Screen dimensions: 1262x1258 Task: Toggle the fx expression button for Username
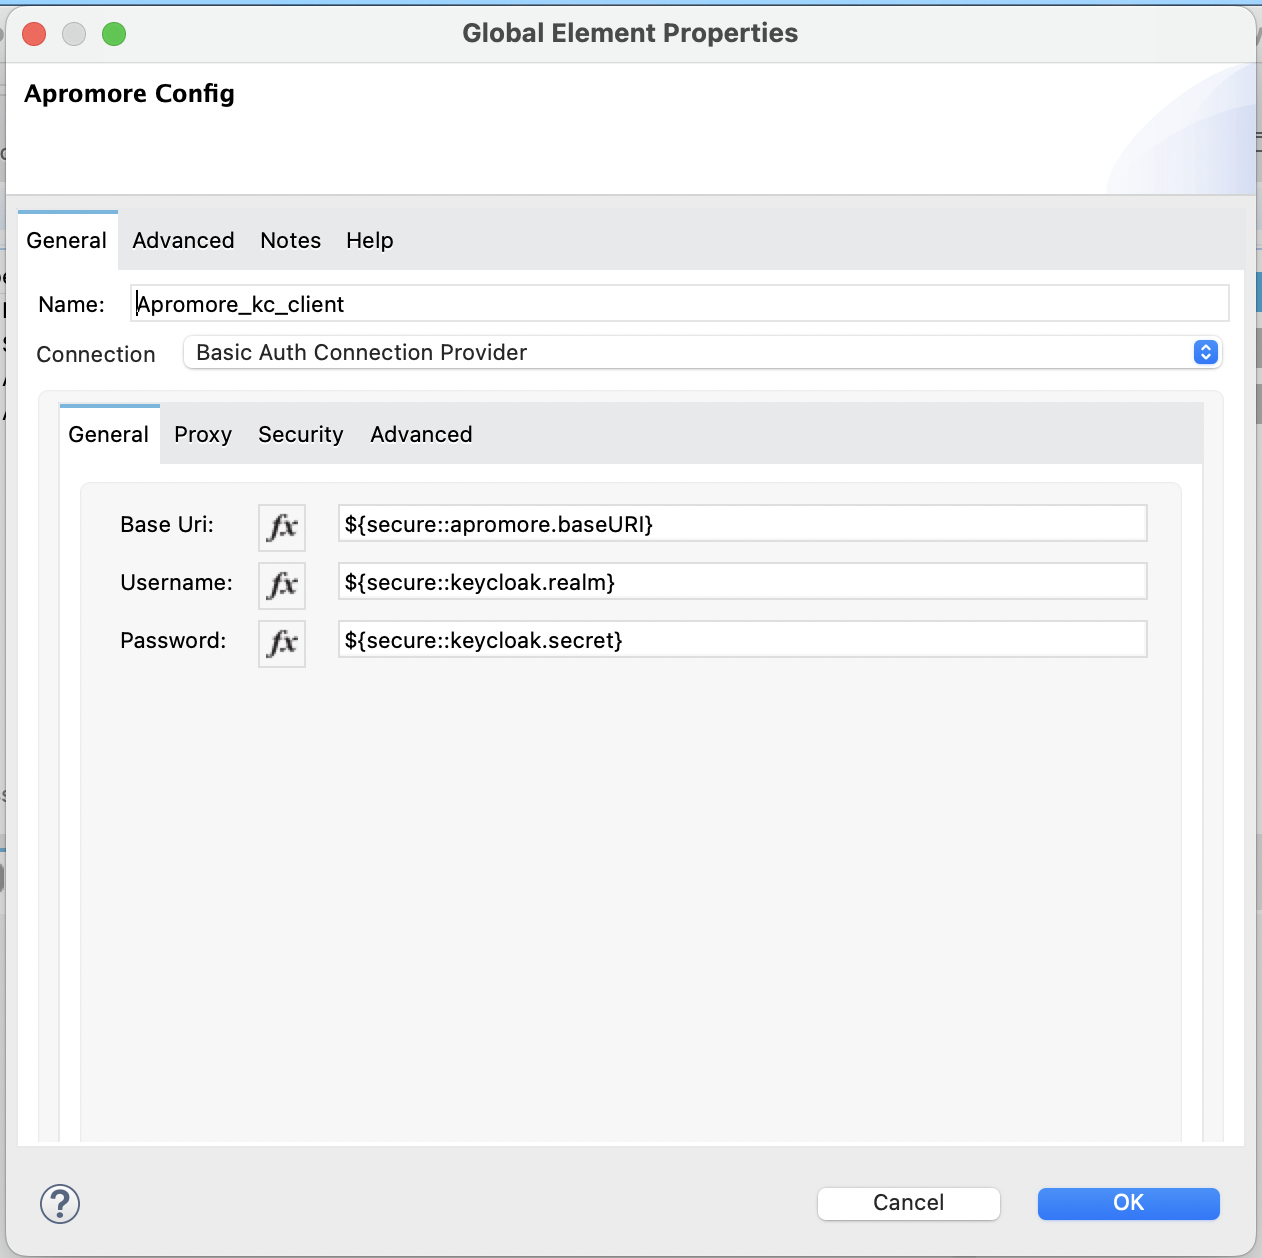(x=282, y=585)
